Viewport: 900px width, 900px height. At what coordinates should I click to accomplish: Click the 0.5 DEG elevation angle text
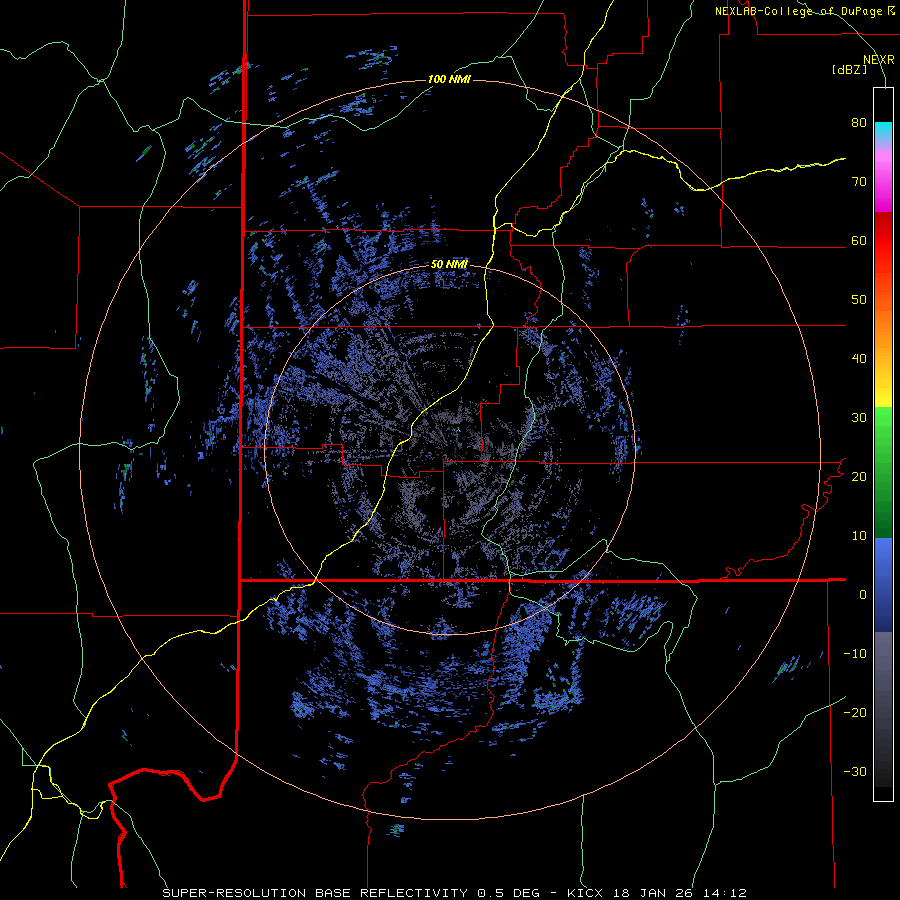(508, 893)
